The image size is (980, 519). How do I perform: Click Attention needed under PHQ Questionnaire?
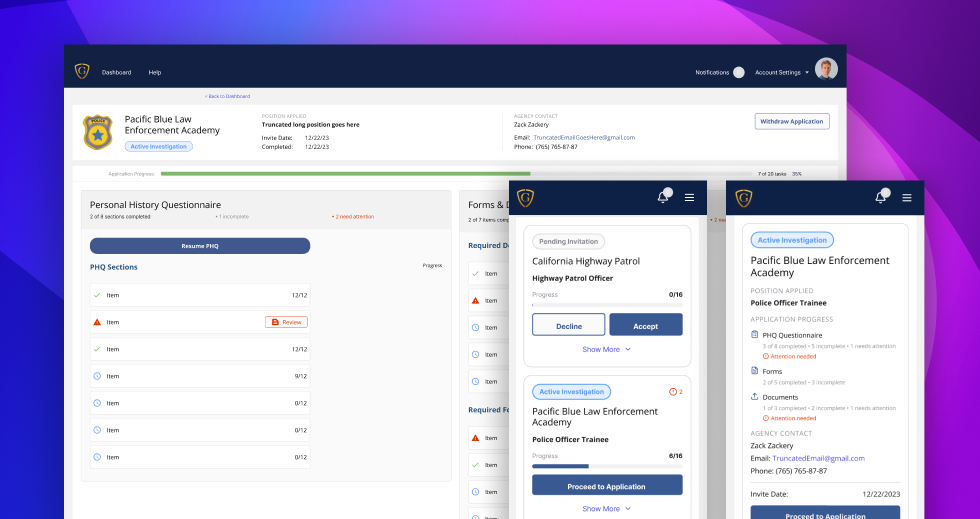coord(789,356)
